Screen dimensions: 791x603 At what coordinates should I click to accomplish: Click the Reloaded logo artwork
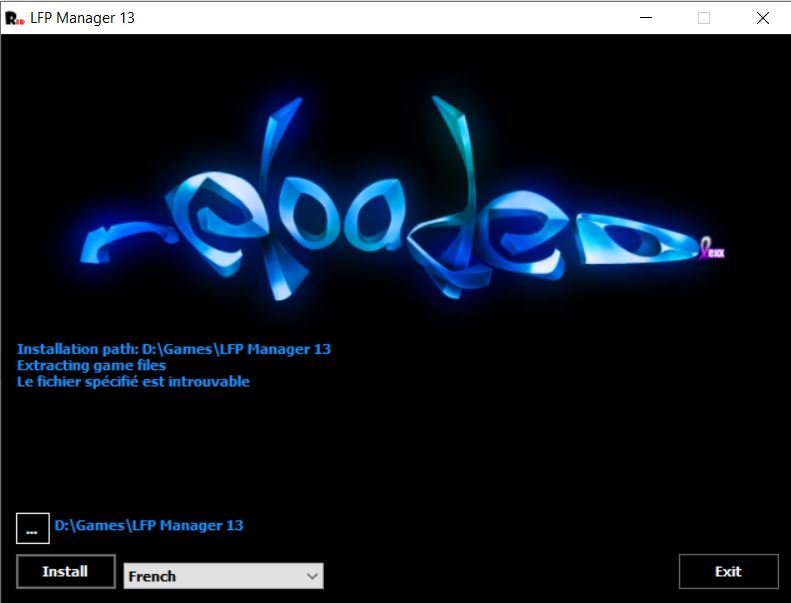(x=402, y=199)
